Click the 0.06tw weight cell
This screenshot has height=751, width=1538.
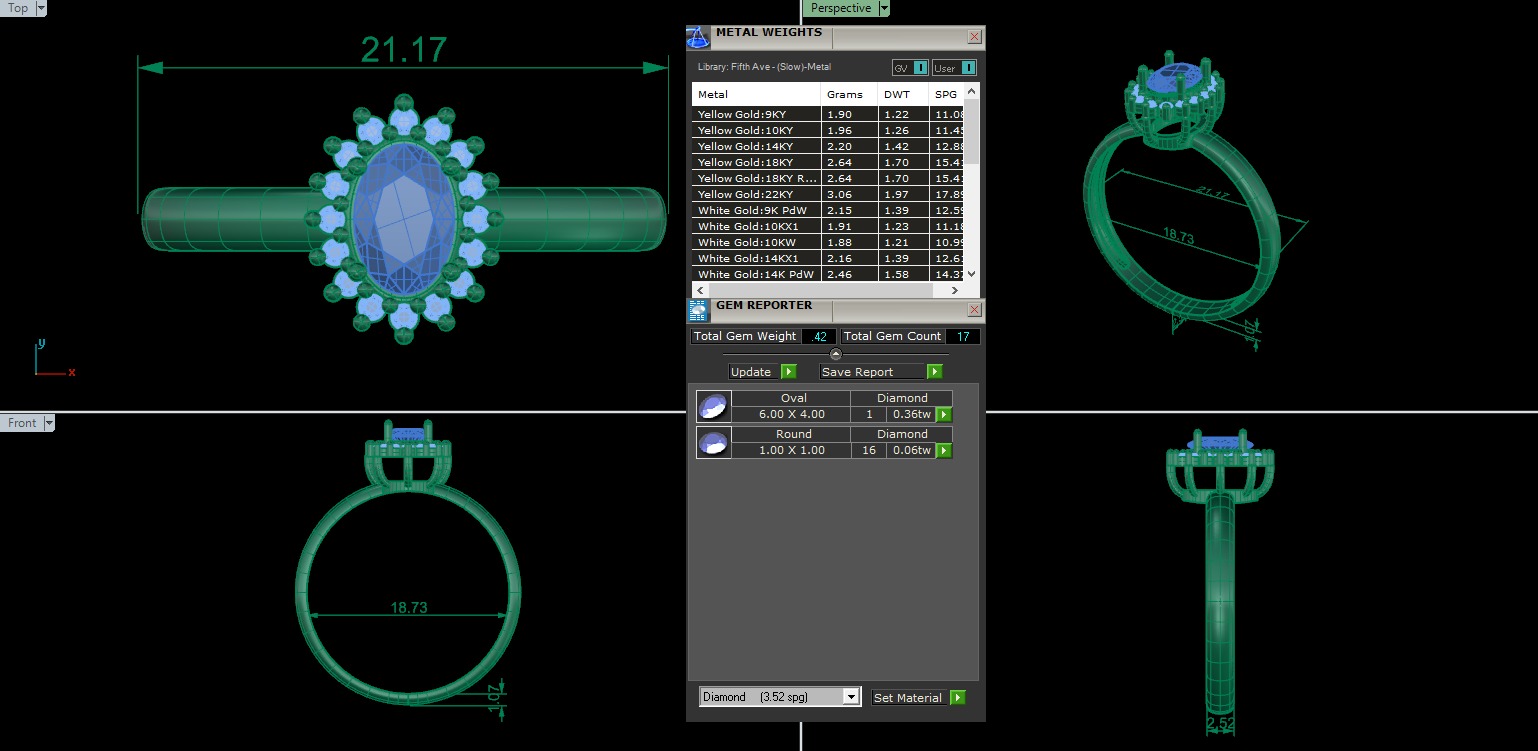pos(911,451)
